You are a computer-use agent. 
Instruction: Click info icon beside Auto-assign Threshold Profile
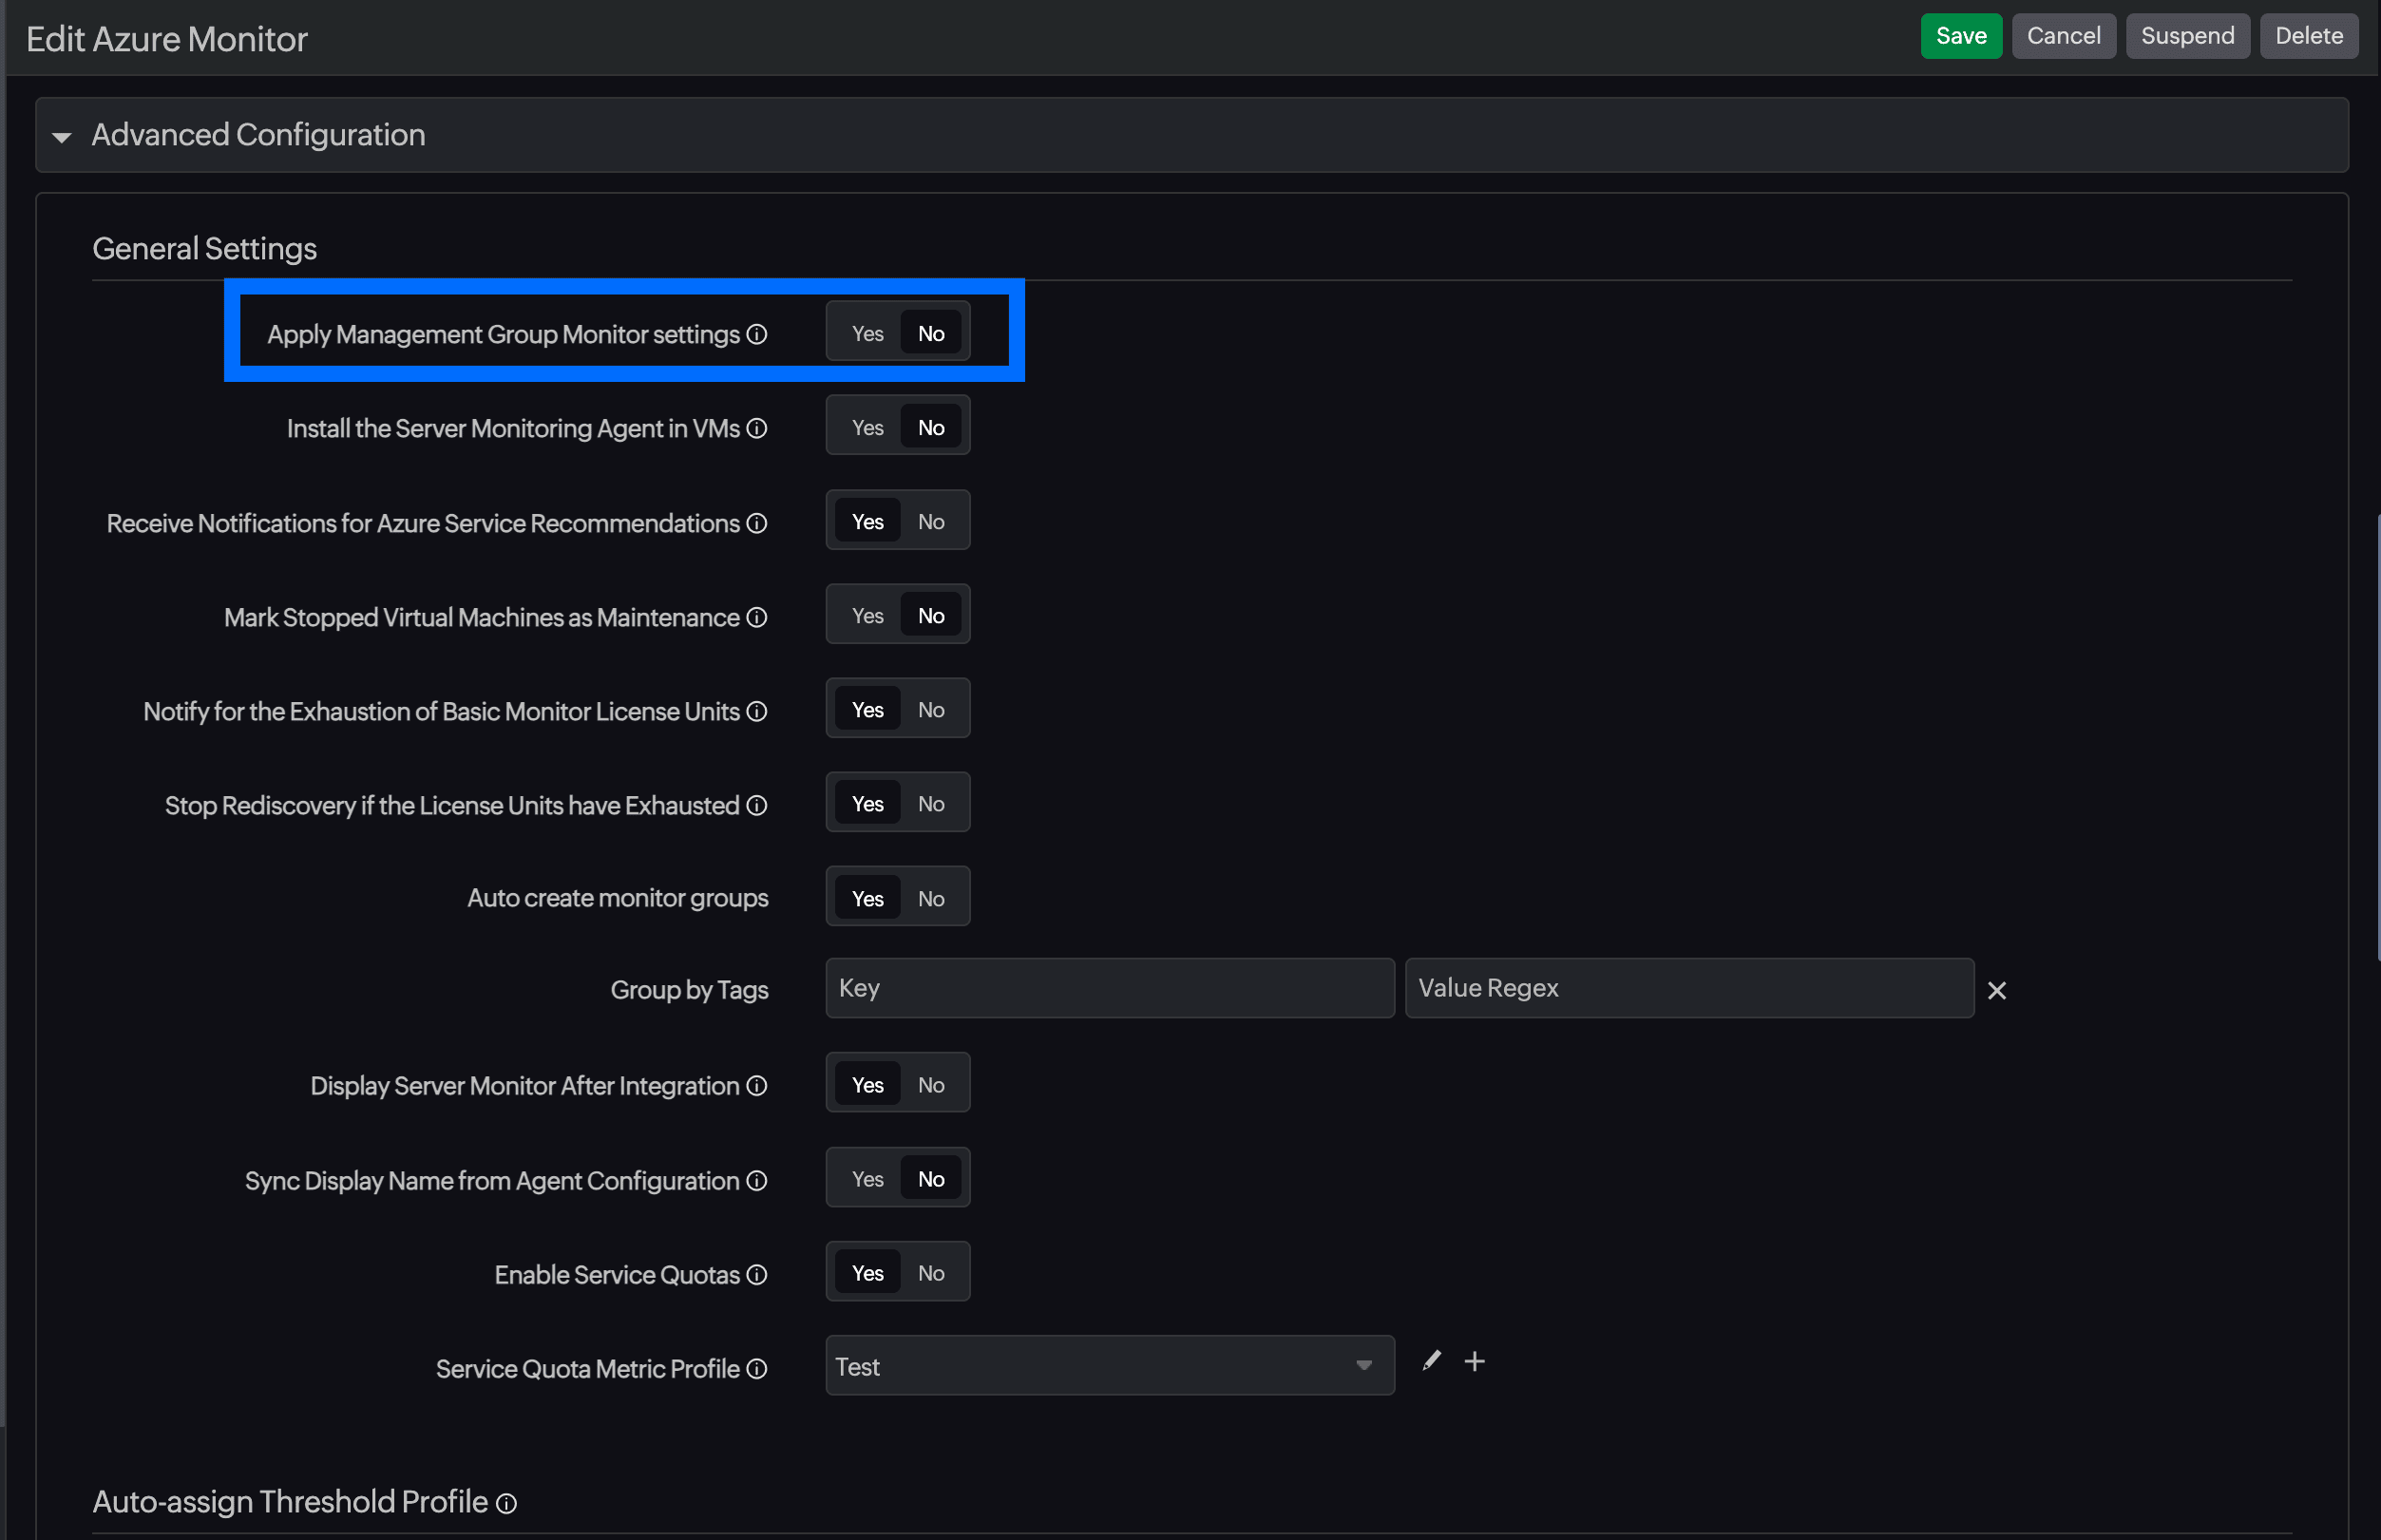click(x=507, y=1503)
